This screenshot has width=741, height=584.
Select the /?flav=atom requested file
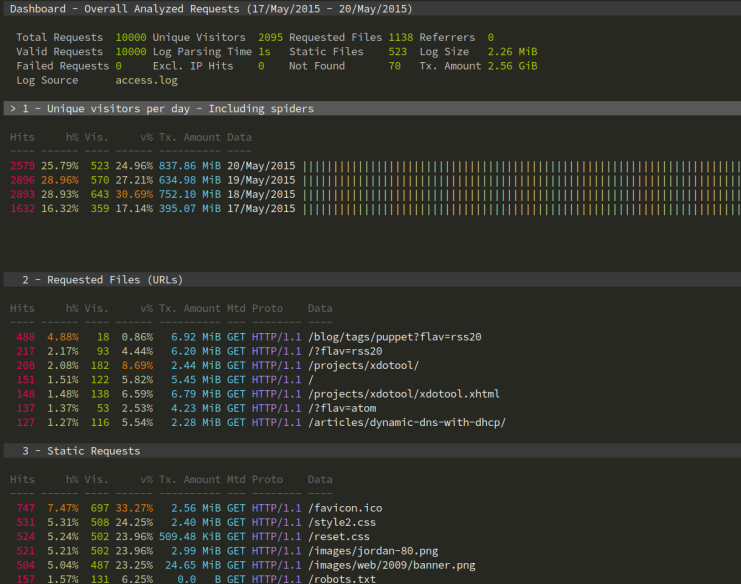344,408
